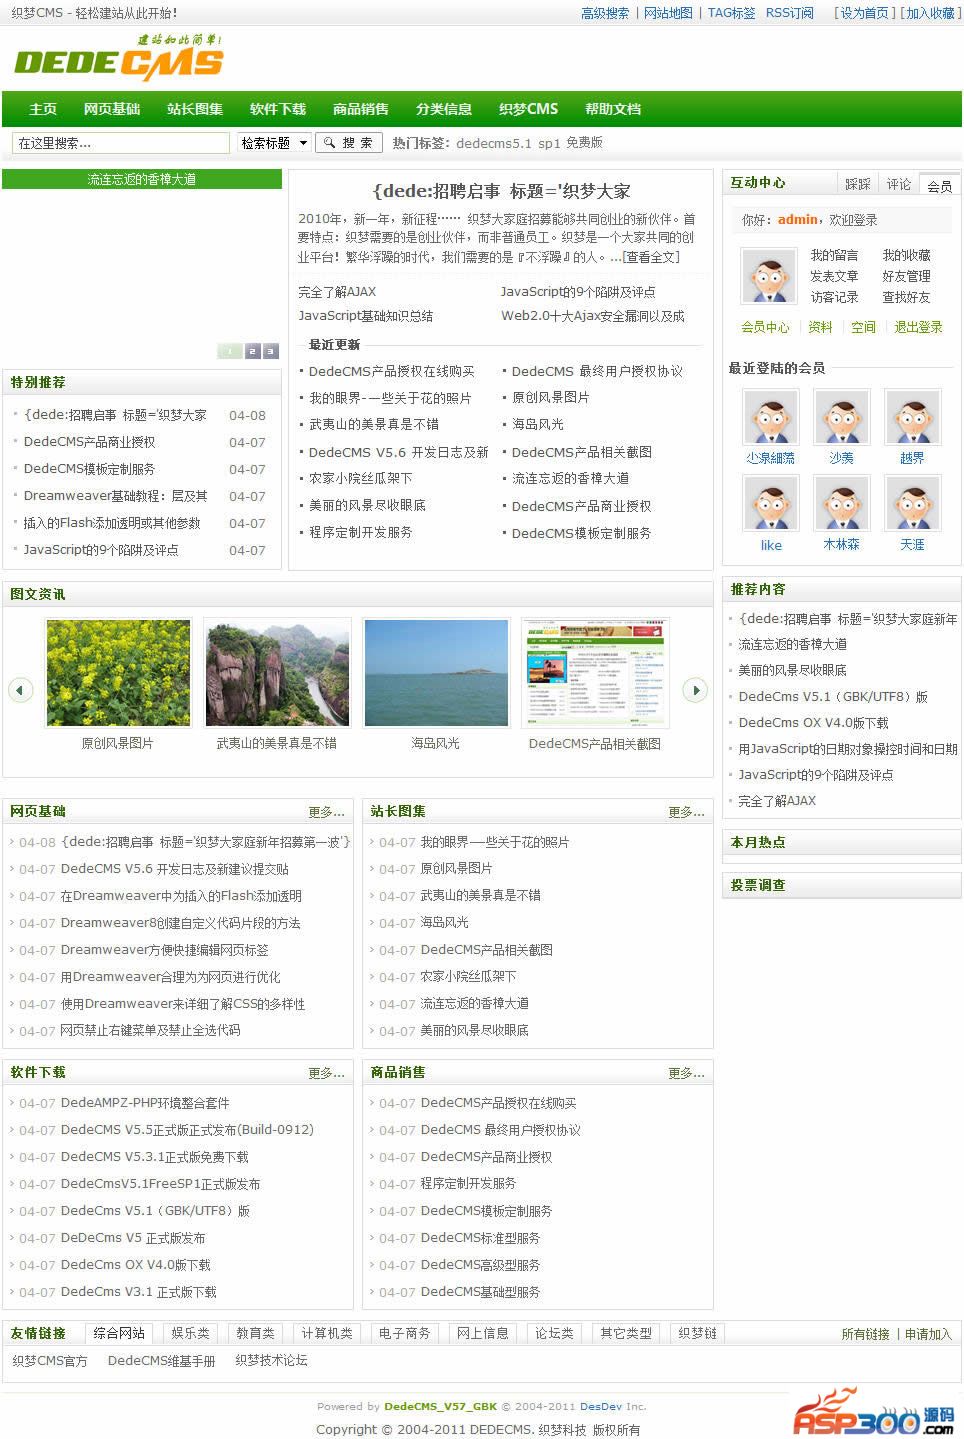964x1439 pixels.
Task: Expand 更多 link in 网页基础 section
Action: pyautogui.click(x=326, y=812)
